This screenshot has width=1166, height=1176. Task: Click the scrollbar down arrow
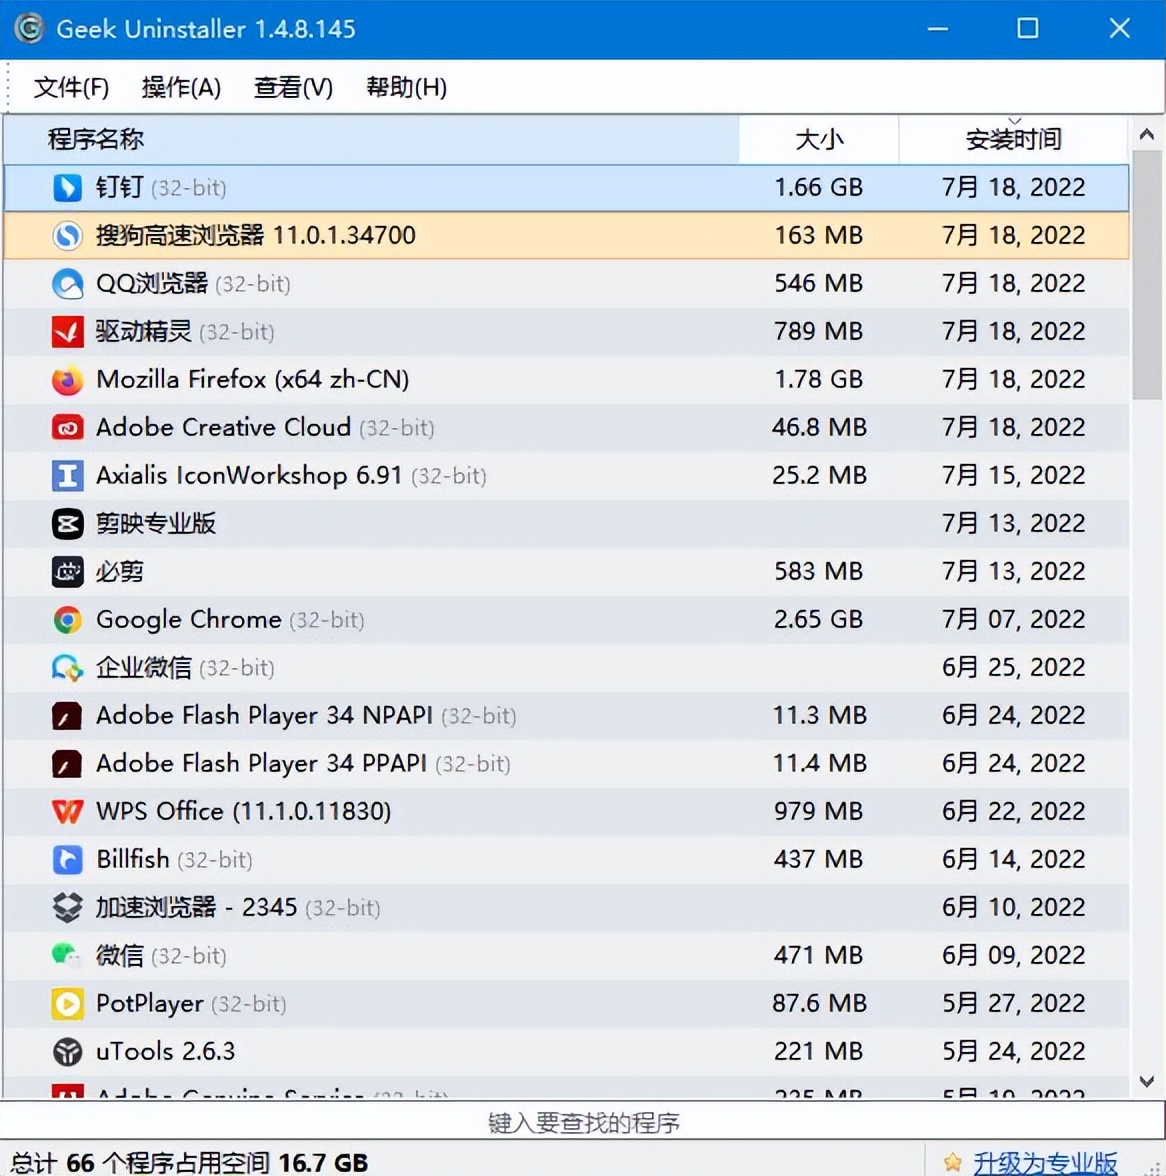point(1147,1082)
